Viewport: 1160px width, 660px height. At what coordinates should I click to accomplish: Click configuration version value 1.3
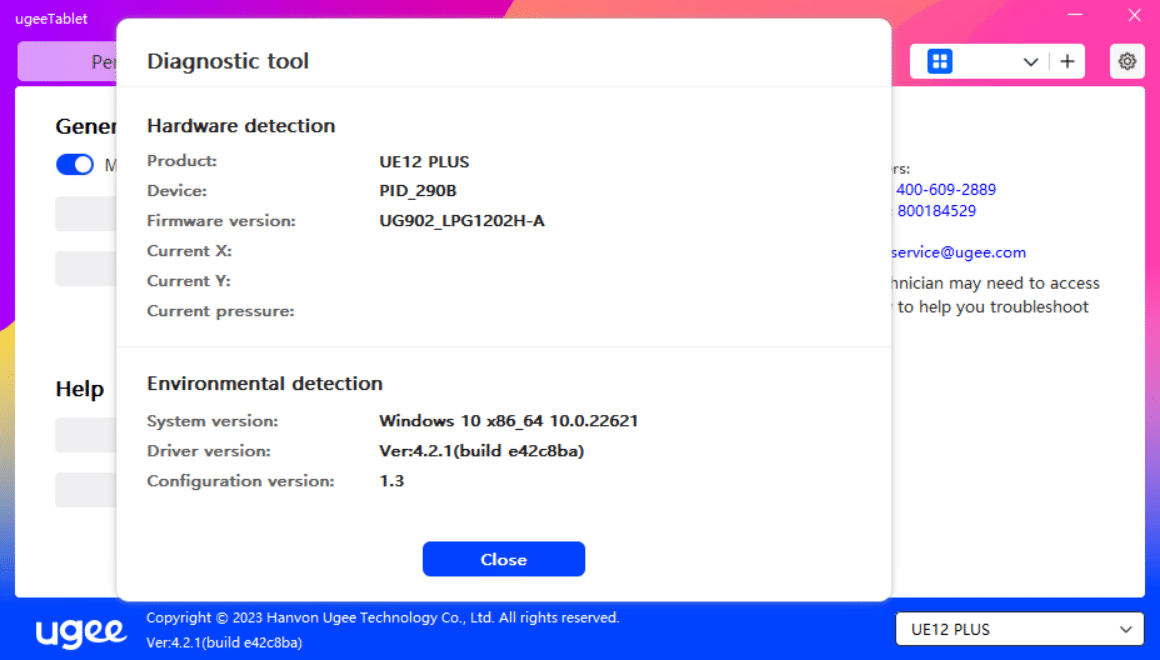pyautogui.click(x=391, y=481)
